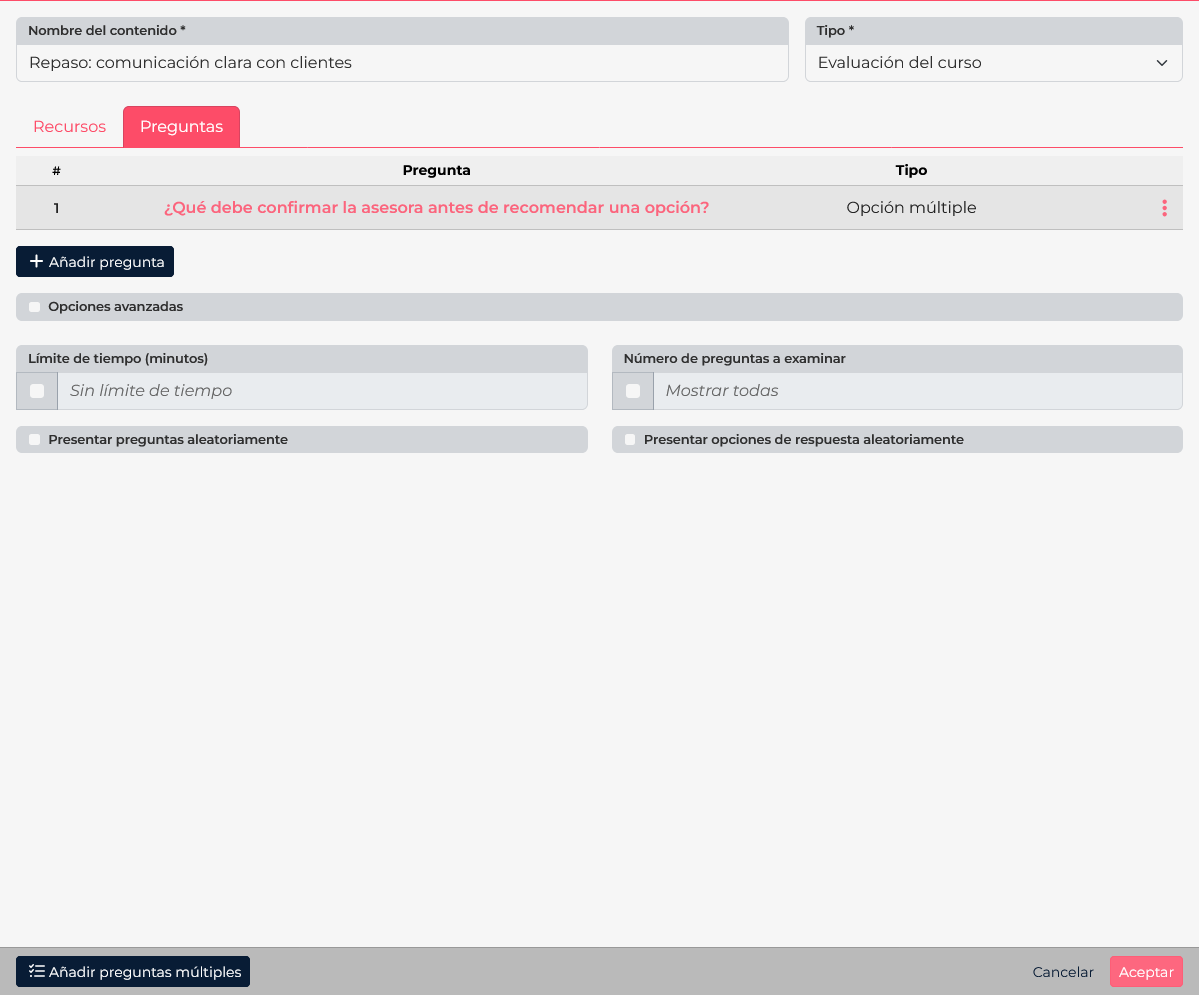Click the Límite de tiempo (minutos) label
The height and width of the screenshot is (995, 1199).
click(x=118, y=359)
